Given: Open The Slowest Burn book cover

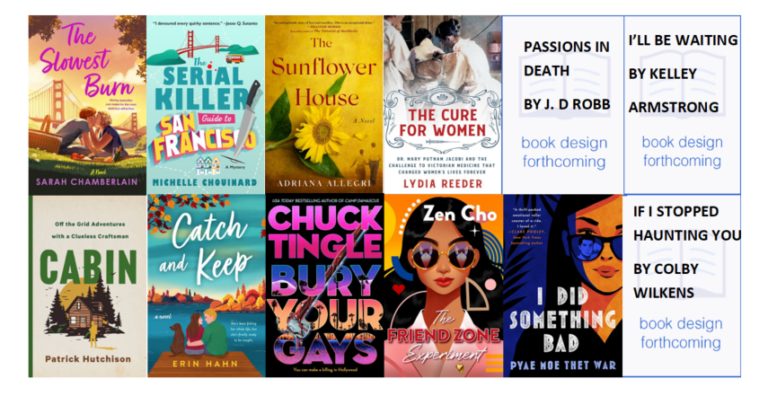Looking at the screenshot, I should click(87, 105).
